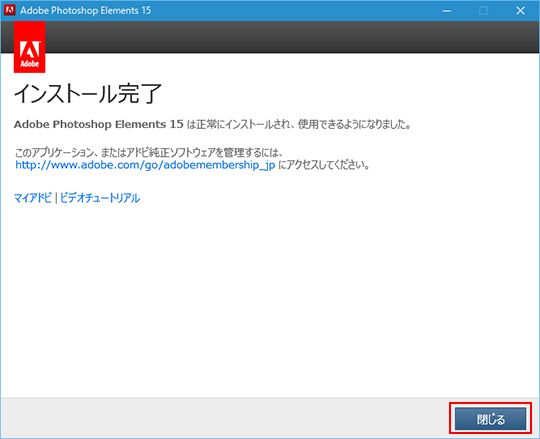
Task: Click the dark gray header band beside the logo
Action: click(292, 37)
